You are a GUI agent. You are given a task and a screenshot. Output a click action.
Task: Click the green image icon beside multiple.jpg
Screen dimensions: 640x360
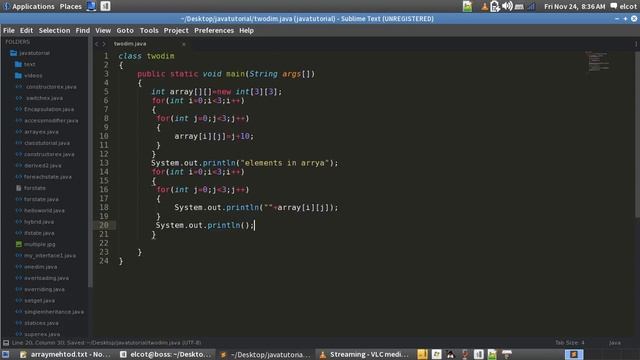click(19, 244)
